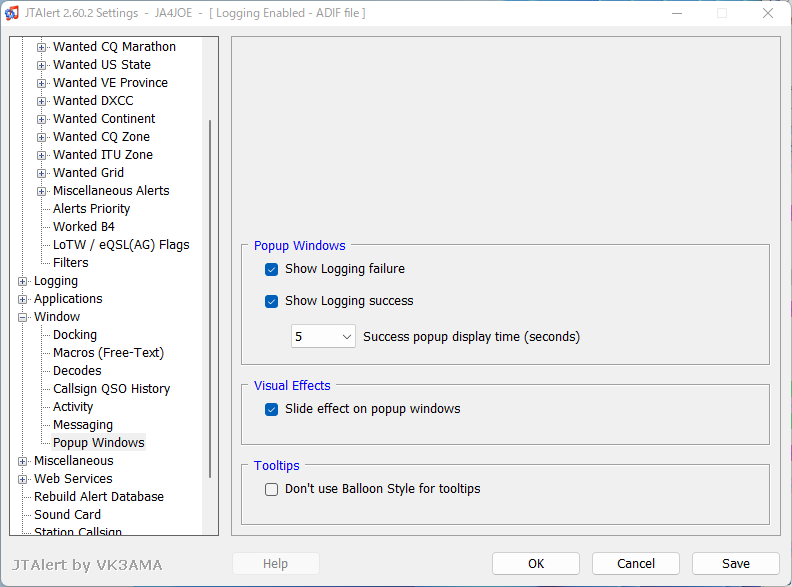
Task: Click the Save button
Action: (x=736, y=564)
